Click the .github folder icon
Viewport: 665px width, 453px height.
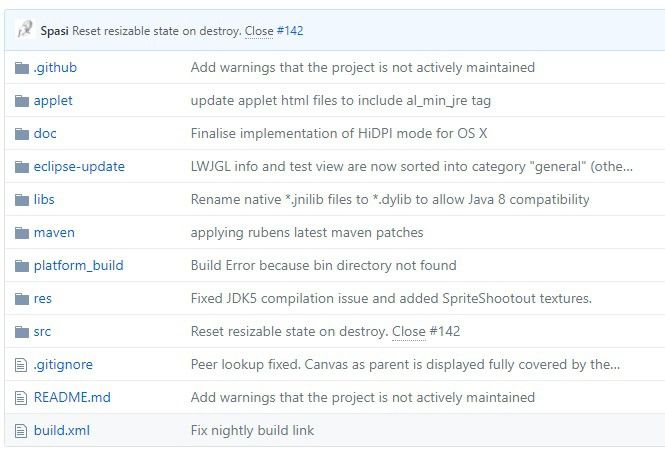(x=22, y=68)
